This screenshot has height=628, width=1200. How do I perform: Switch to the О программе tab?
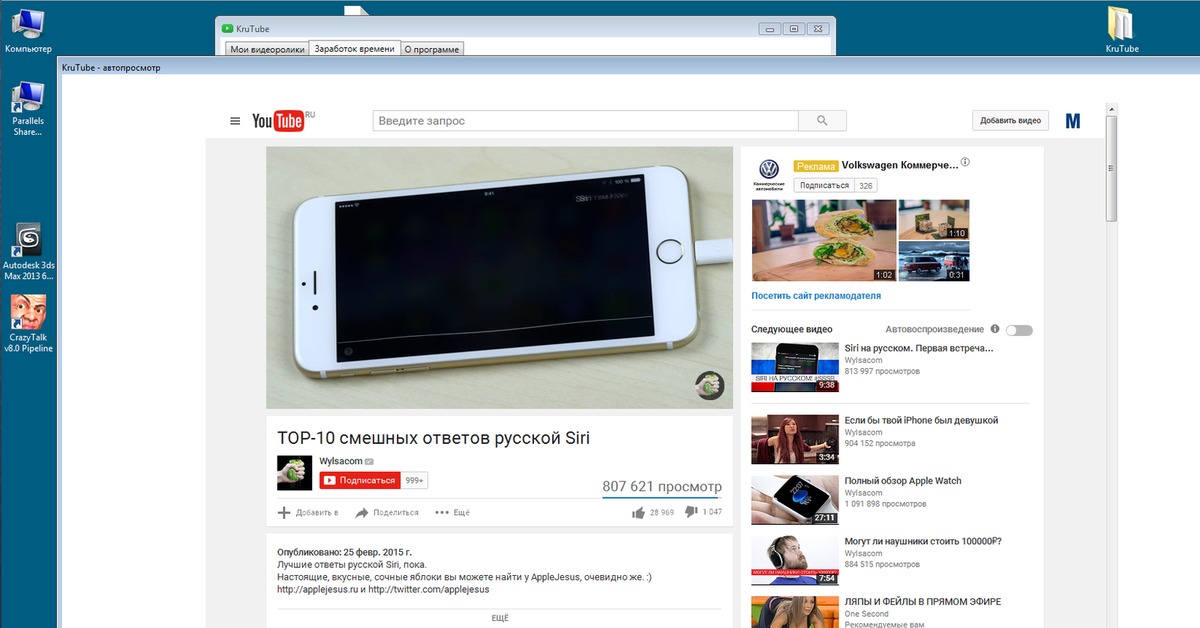pos(431,48)
